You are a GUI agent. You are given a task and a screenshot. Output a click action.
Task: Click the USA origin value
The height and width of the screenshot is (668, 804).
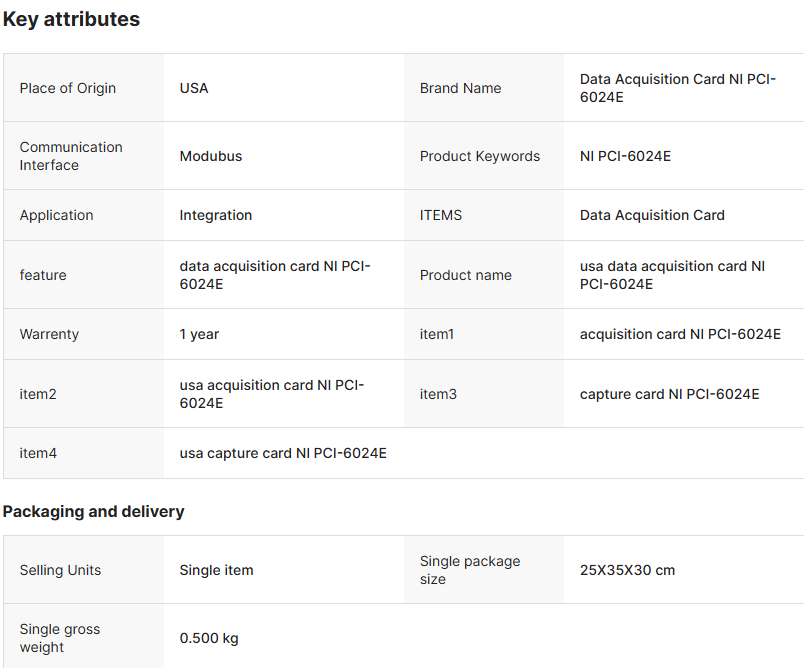pyautogui.click(x=194, y=88)
